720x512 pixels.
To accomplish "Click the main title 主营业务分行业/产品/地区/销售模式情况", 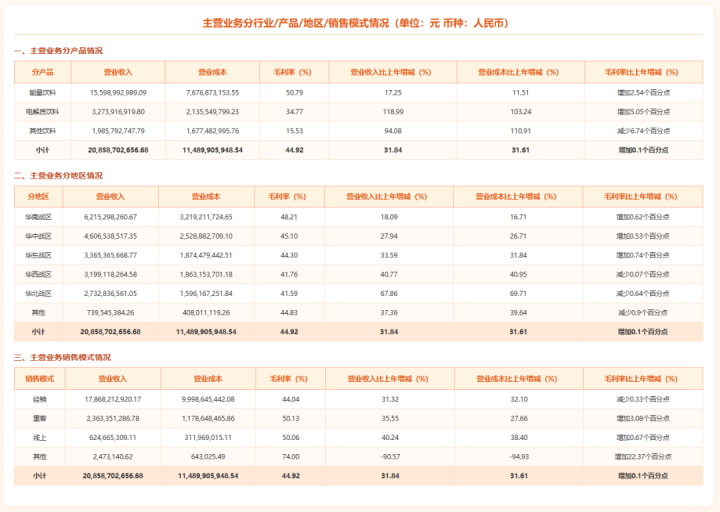I will 359,22.
